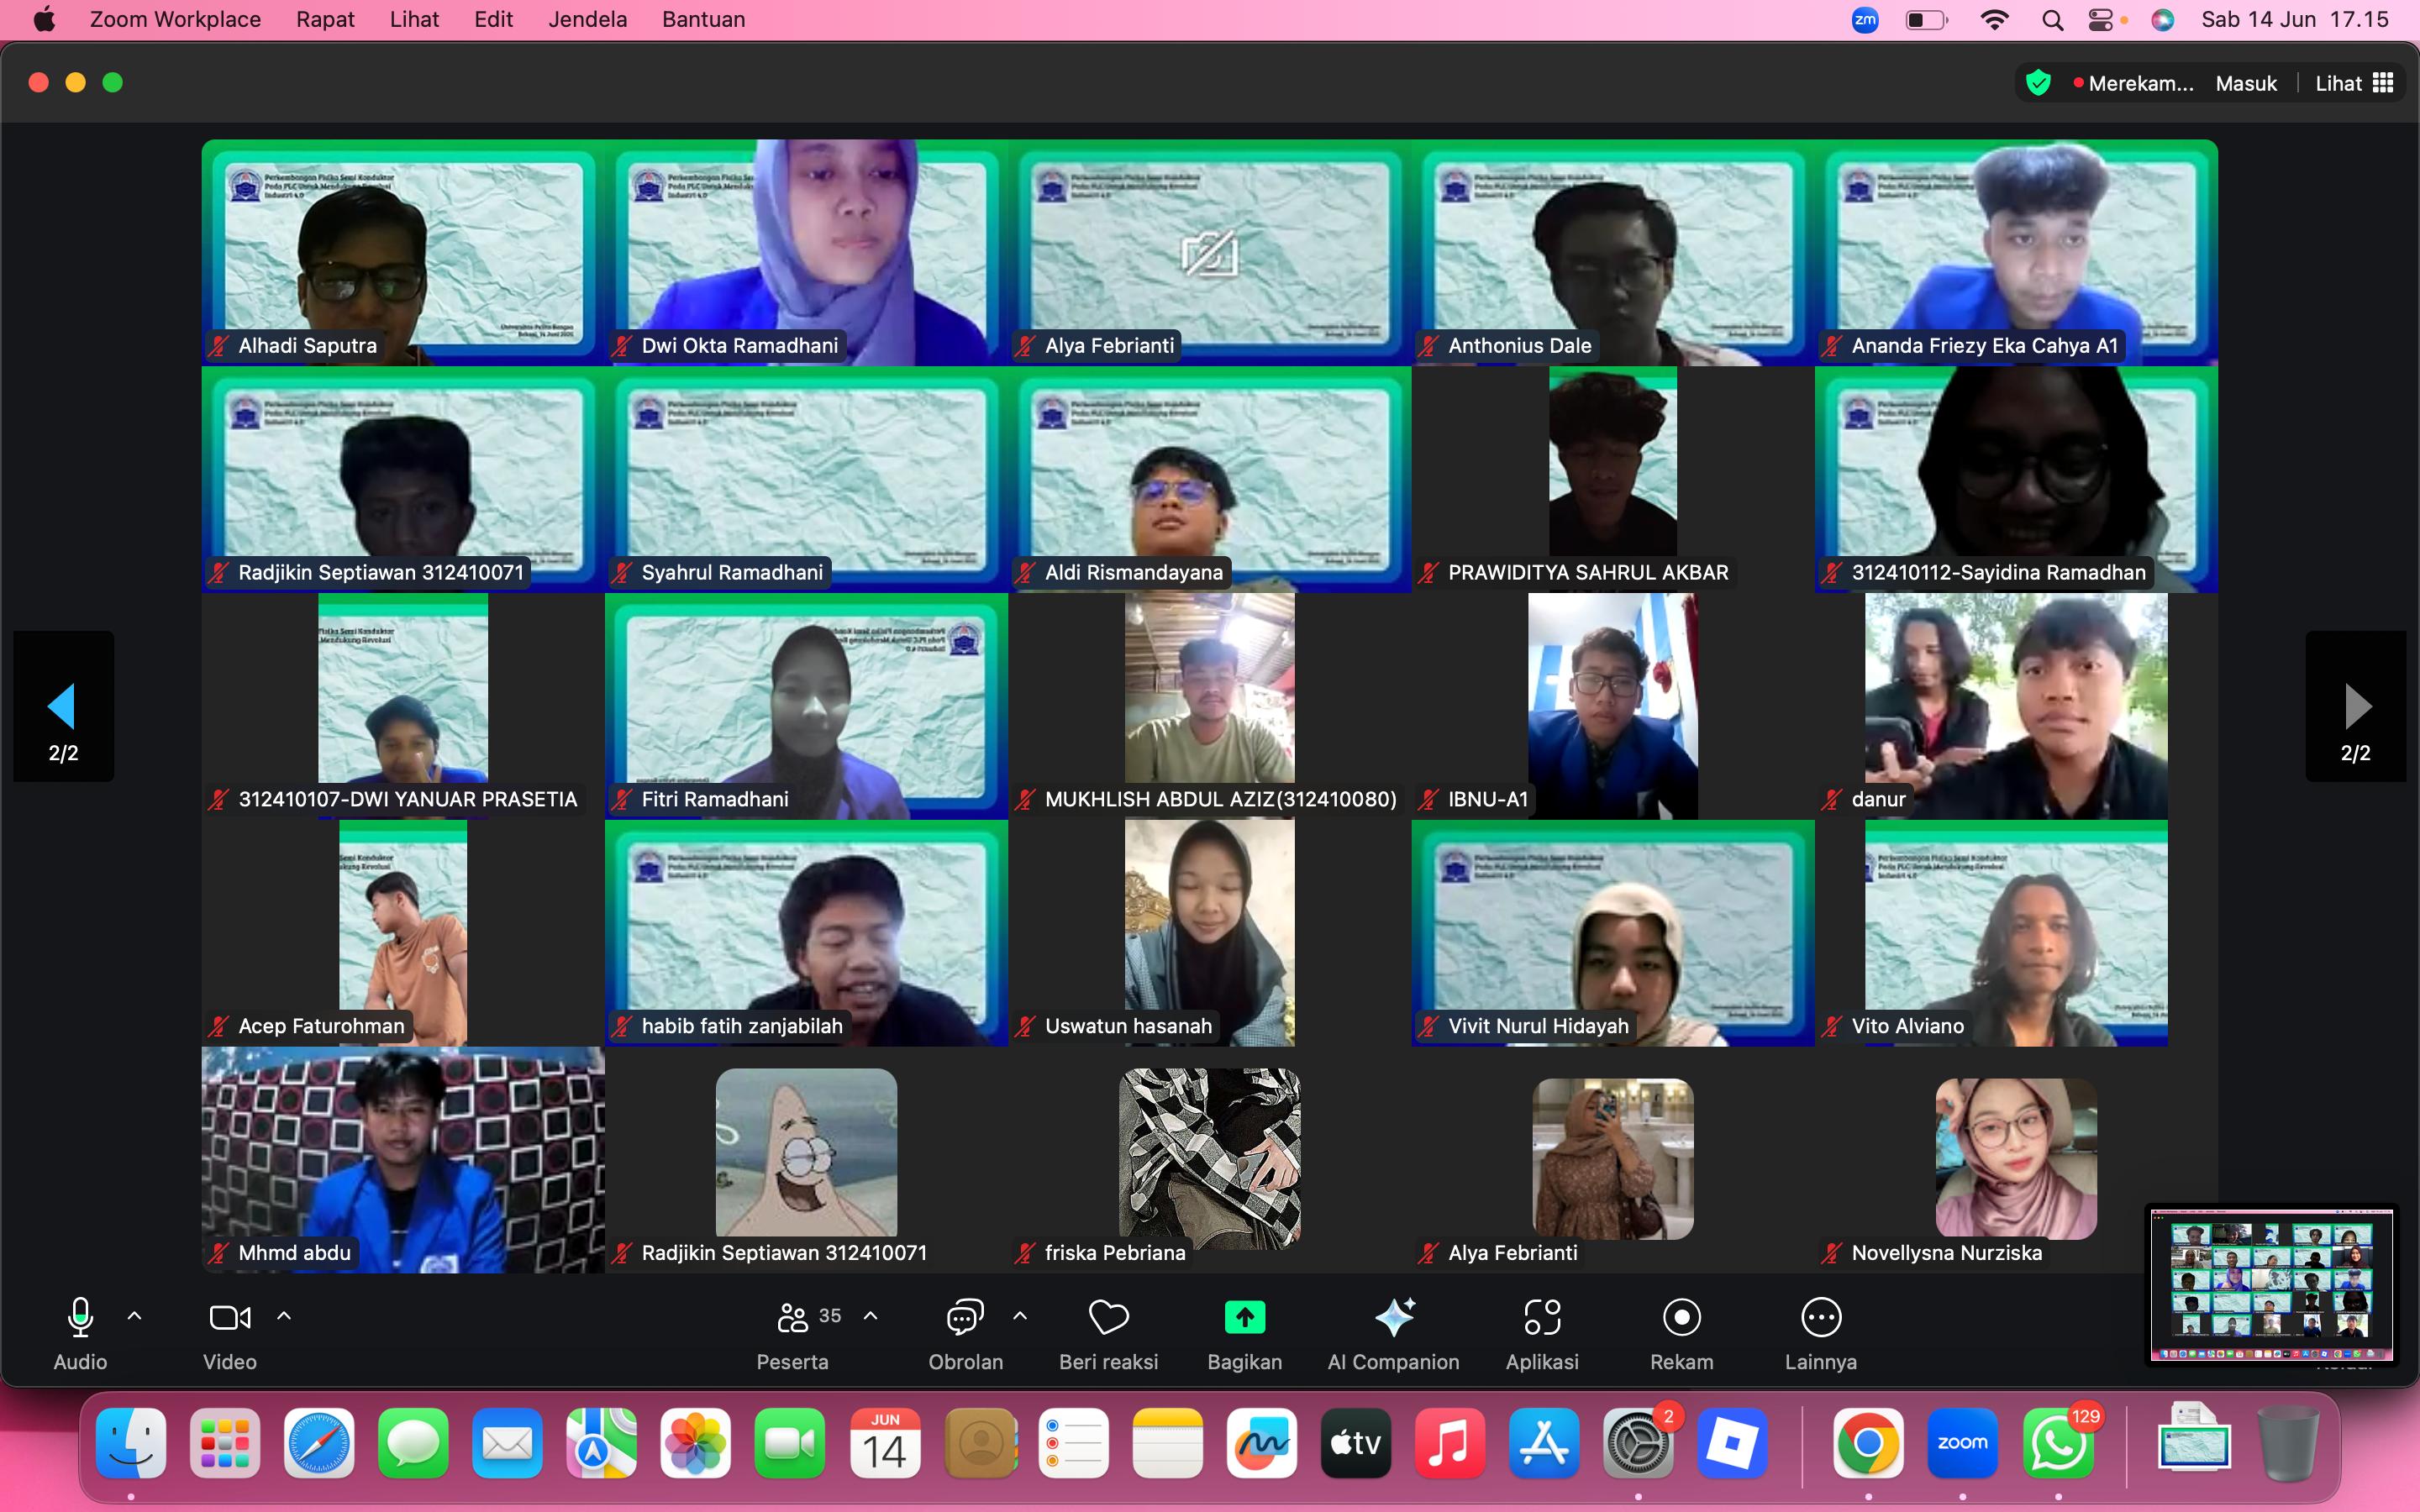Toggle the Audio microphone mute
The height and width of the screenshot is (1512, 2420).
pos(80,1319)
